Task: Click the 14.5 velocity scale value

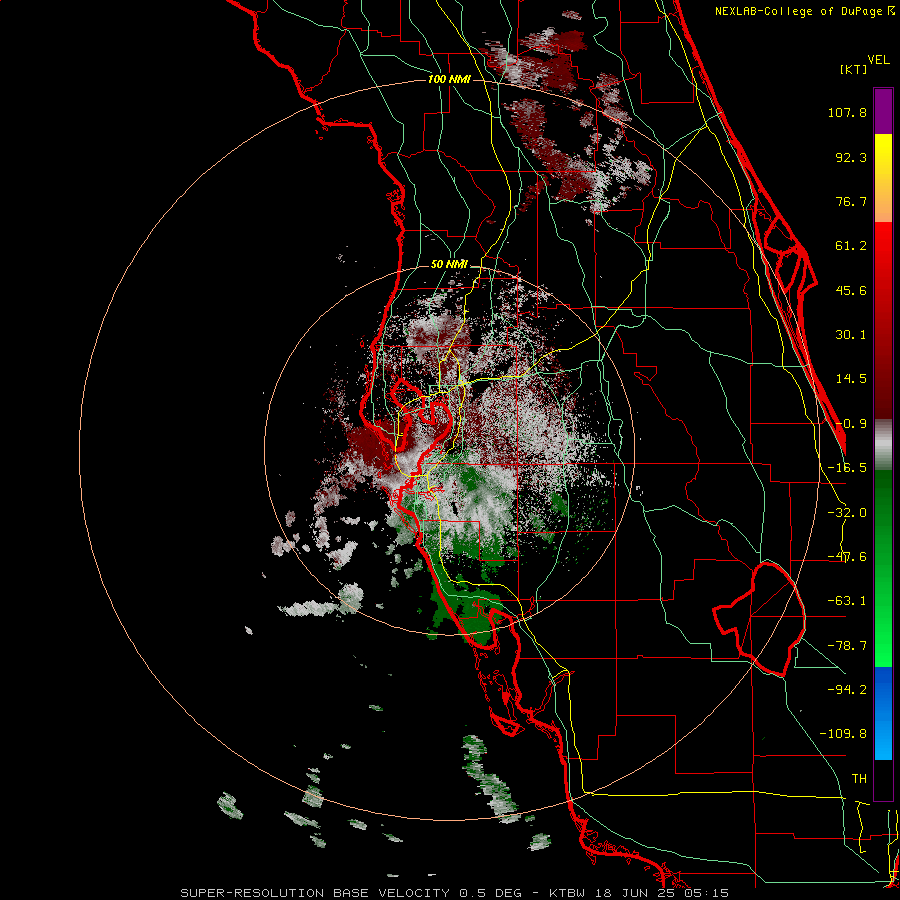Action: [x=851, y=379]
